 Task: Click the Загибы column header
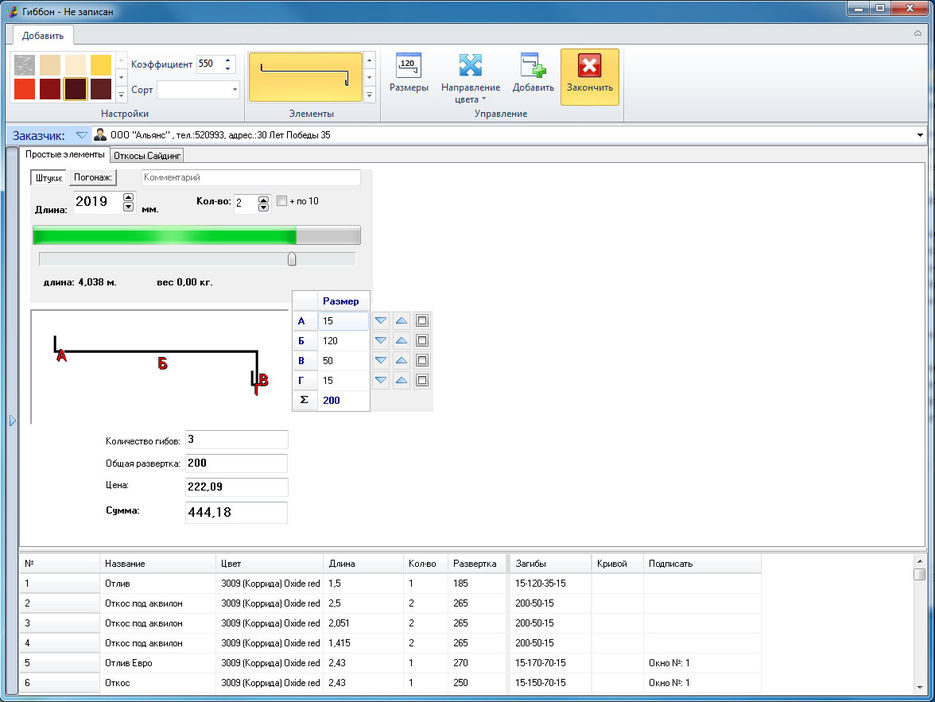coord(550,564)
